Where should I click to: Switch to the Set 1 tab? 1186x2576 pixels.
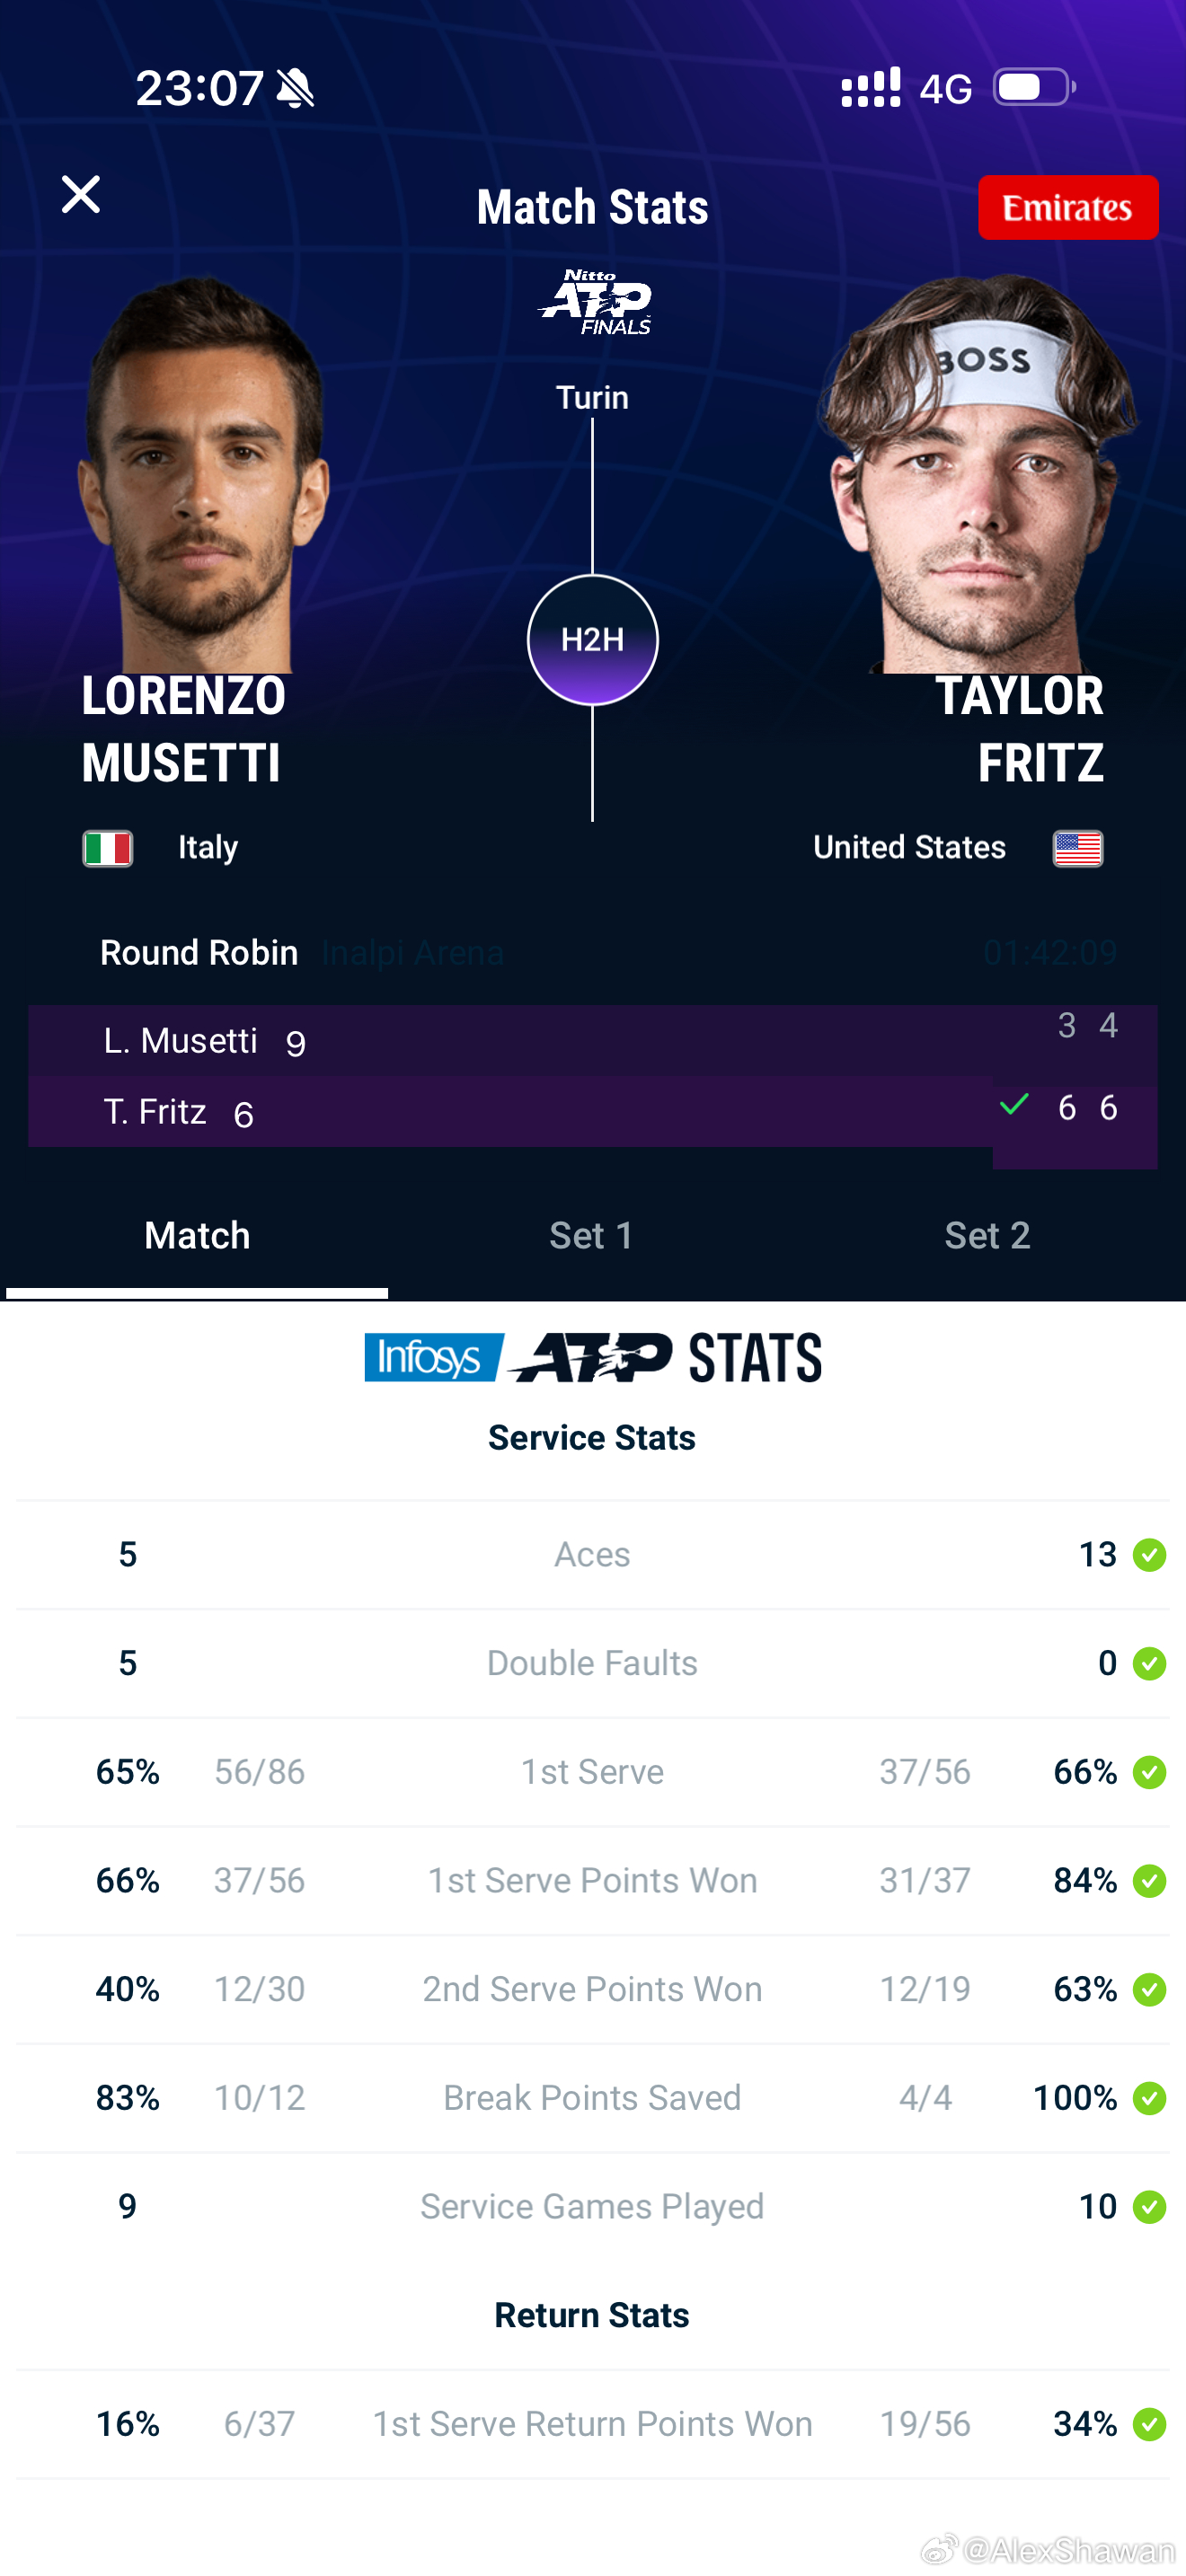(x=590, y=1235)
